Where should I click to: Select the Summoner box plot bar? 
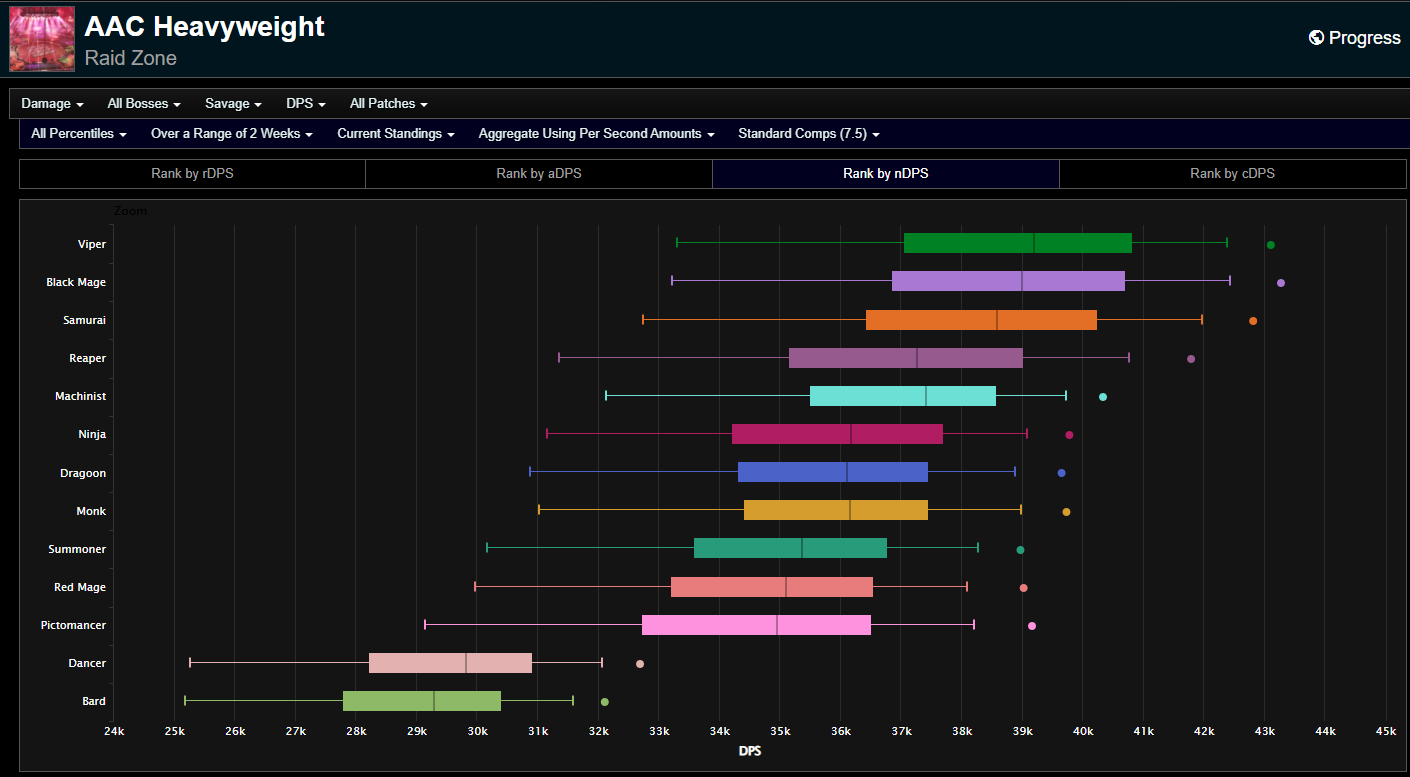[790, 548]
